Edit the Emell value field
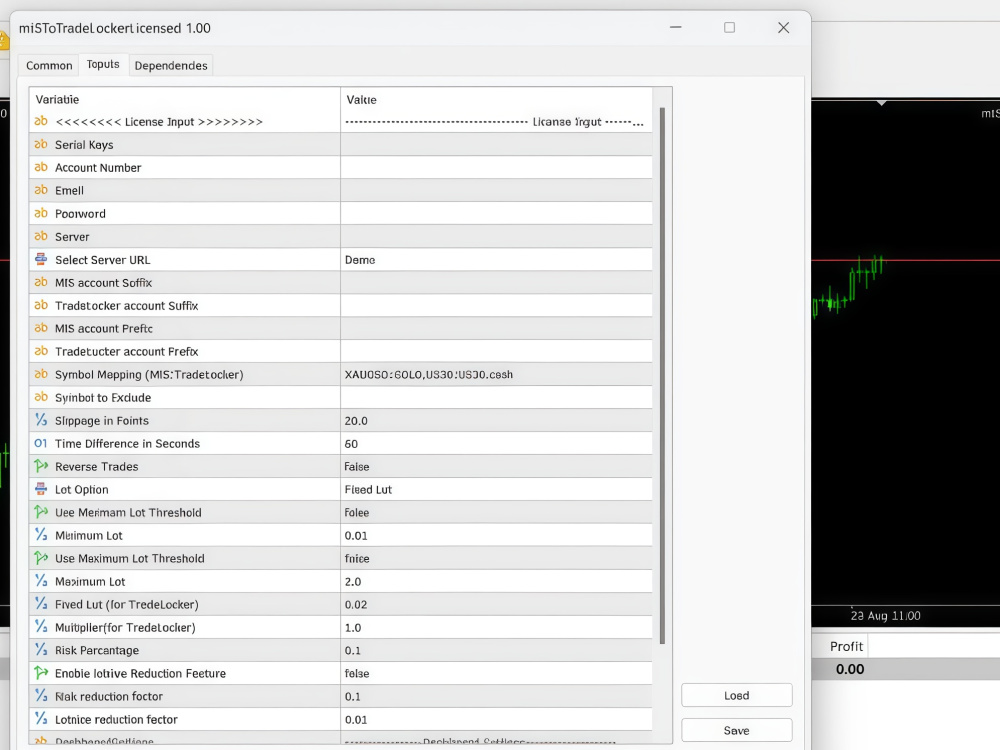 coord(496,191)
